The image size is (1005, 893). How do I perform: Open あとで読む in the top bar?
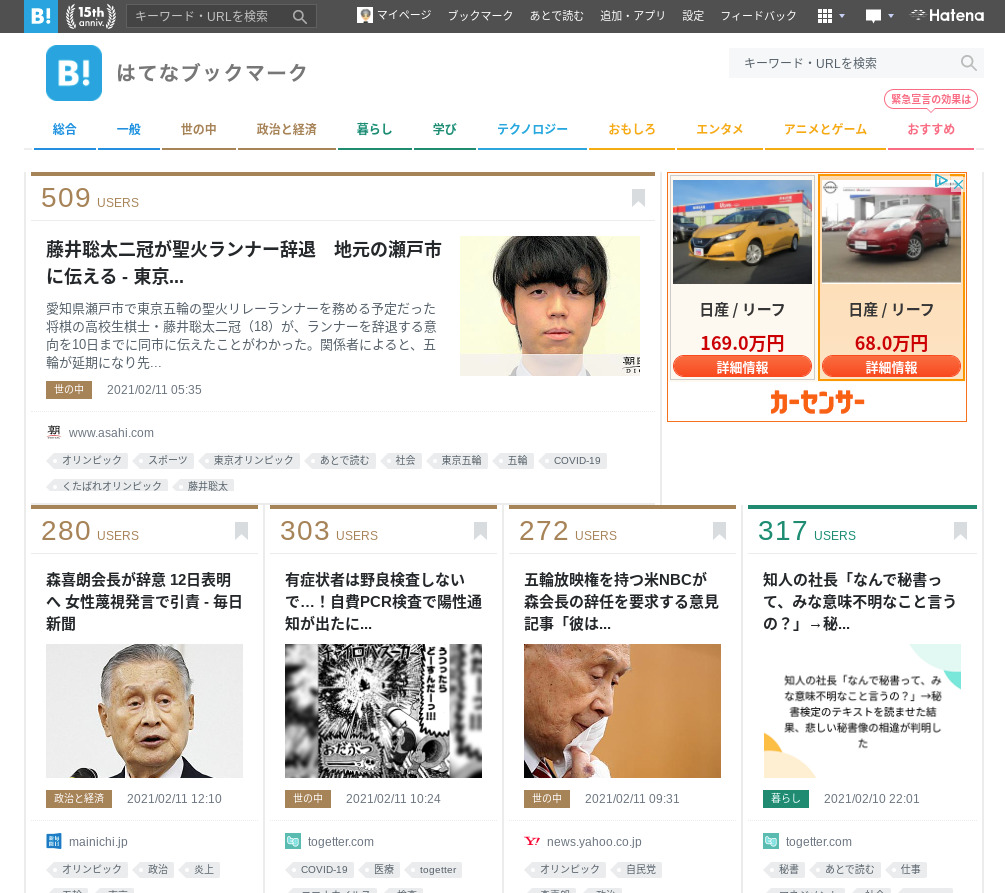556,15
